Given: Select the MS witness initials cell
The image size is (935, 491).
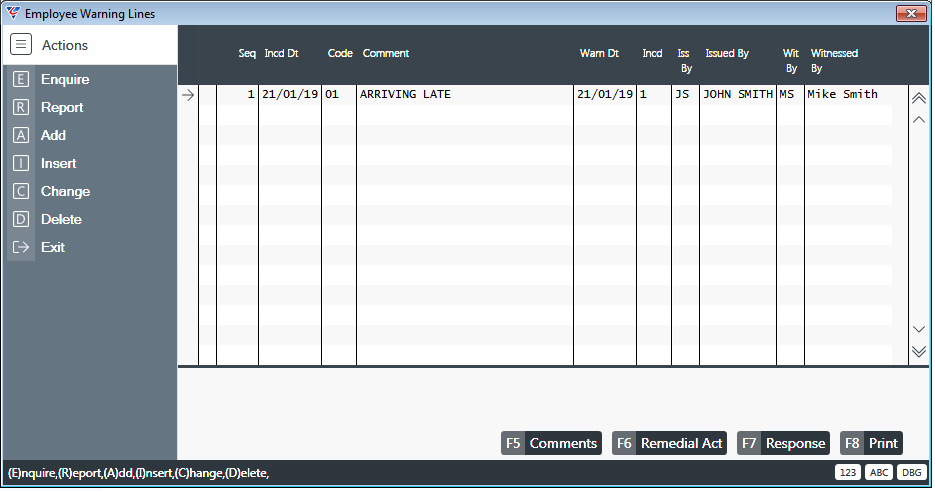Looking at the screenshot, I should 790,94.
